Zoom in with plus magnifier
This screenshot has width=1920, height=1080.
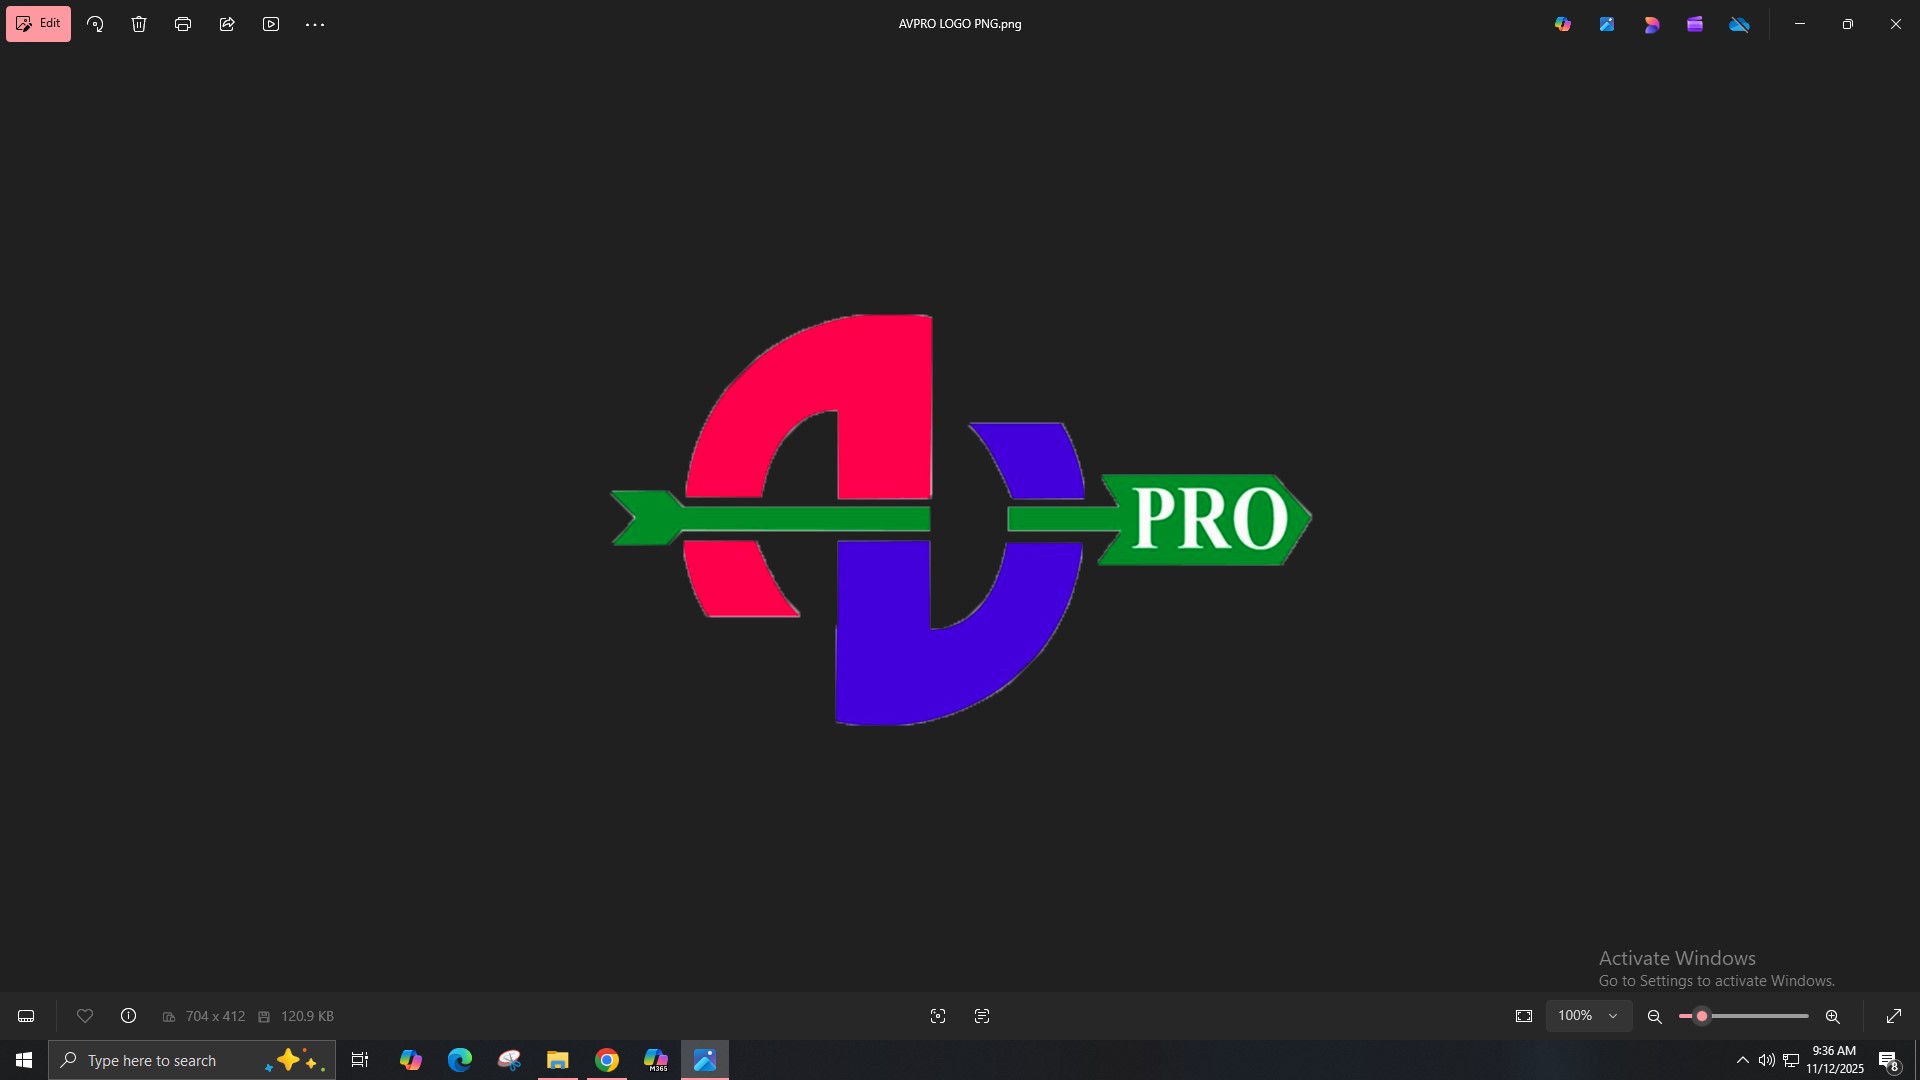point(1833,1016)
